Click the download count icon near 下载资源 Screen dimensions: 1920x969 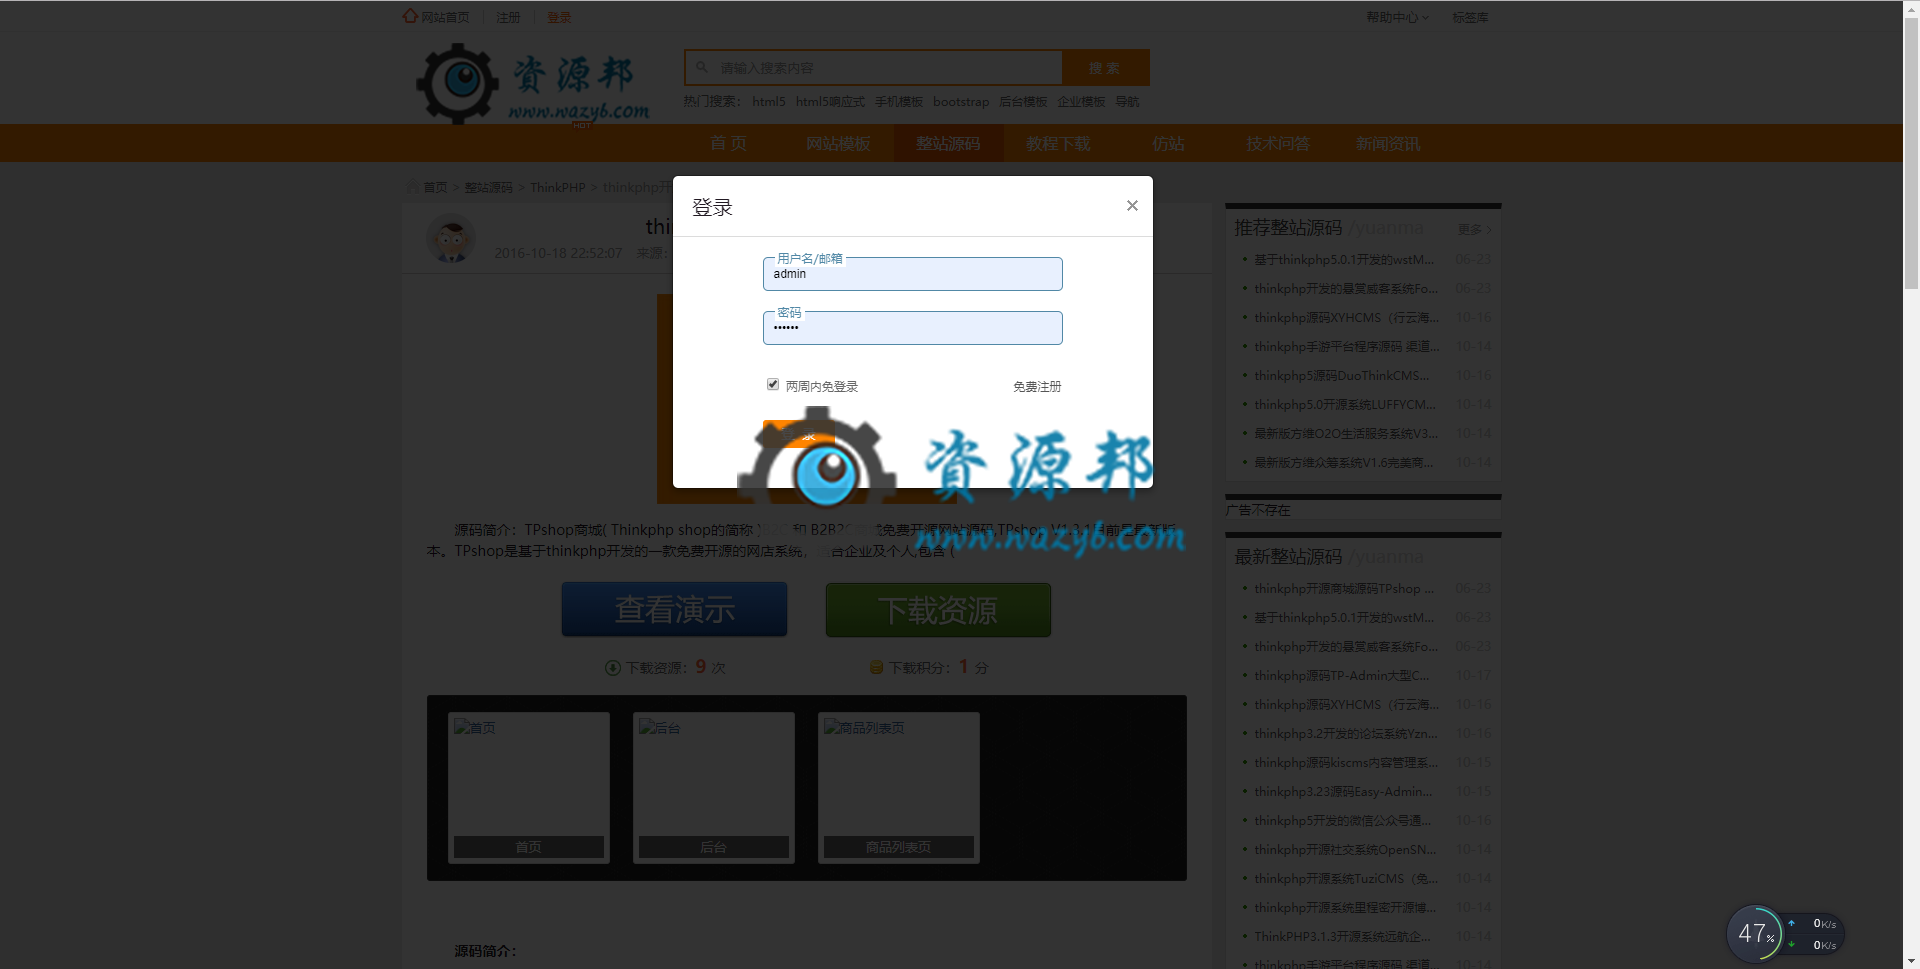click(x=613, y=667)
